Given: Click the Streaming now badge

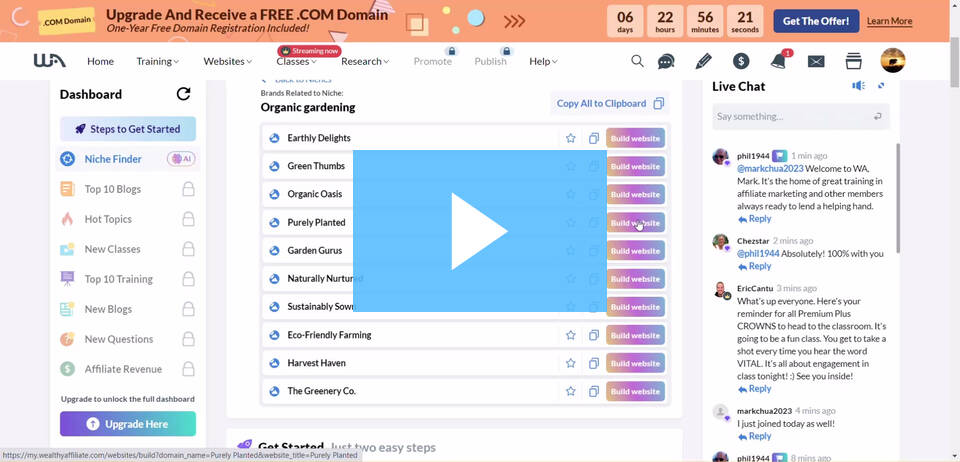Looking at the screenshot, I should click(309, 51).
